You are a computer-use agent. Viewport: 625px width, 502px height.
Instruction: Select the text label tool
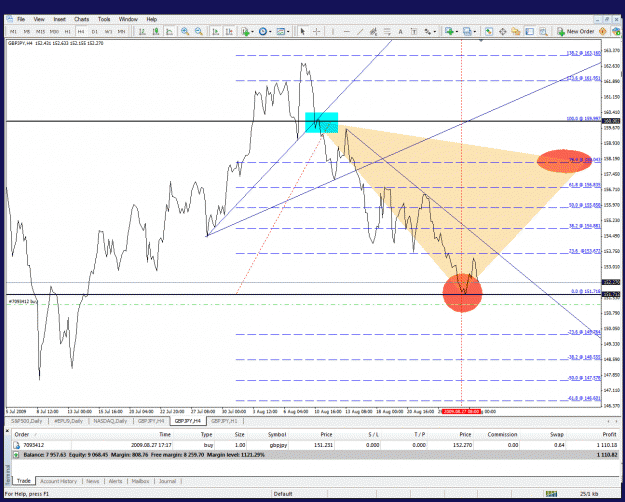[x=414, y=31]
